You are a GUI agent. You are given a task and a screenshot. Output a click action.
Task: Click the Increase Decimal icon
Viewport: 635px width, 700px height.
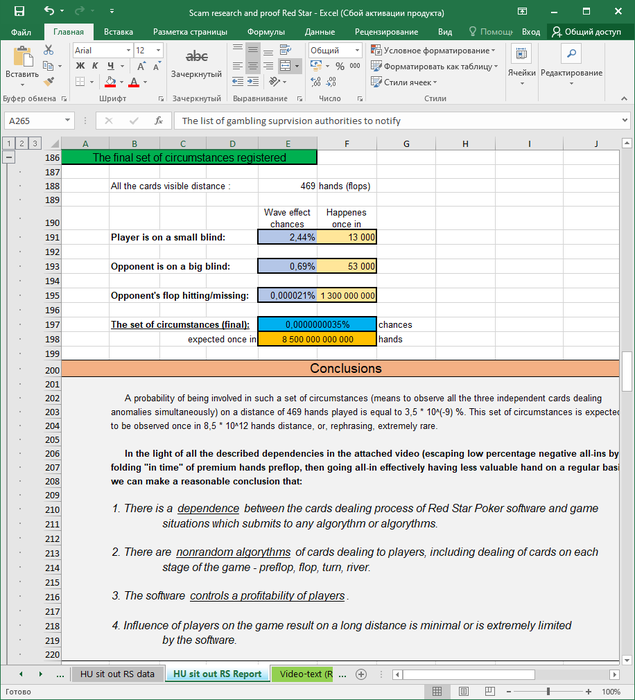[x=316, y=82]
